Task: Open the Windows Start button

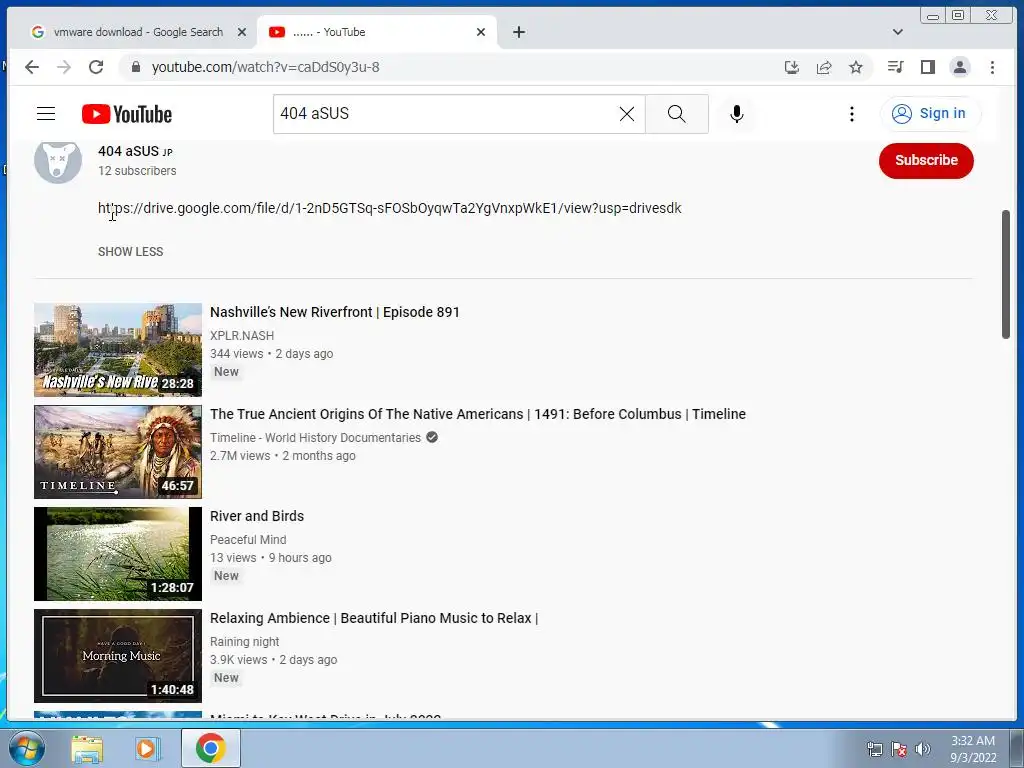Action: (x=26, y=748)
